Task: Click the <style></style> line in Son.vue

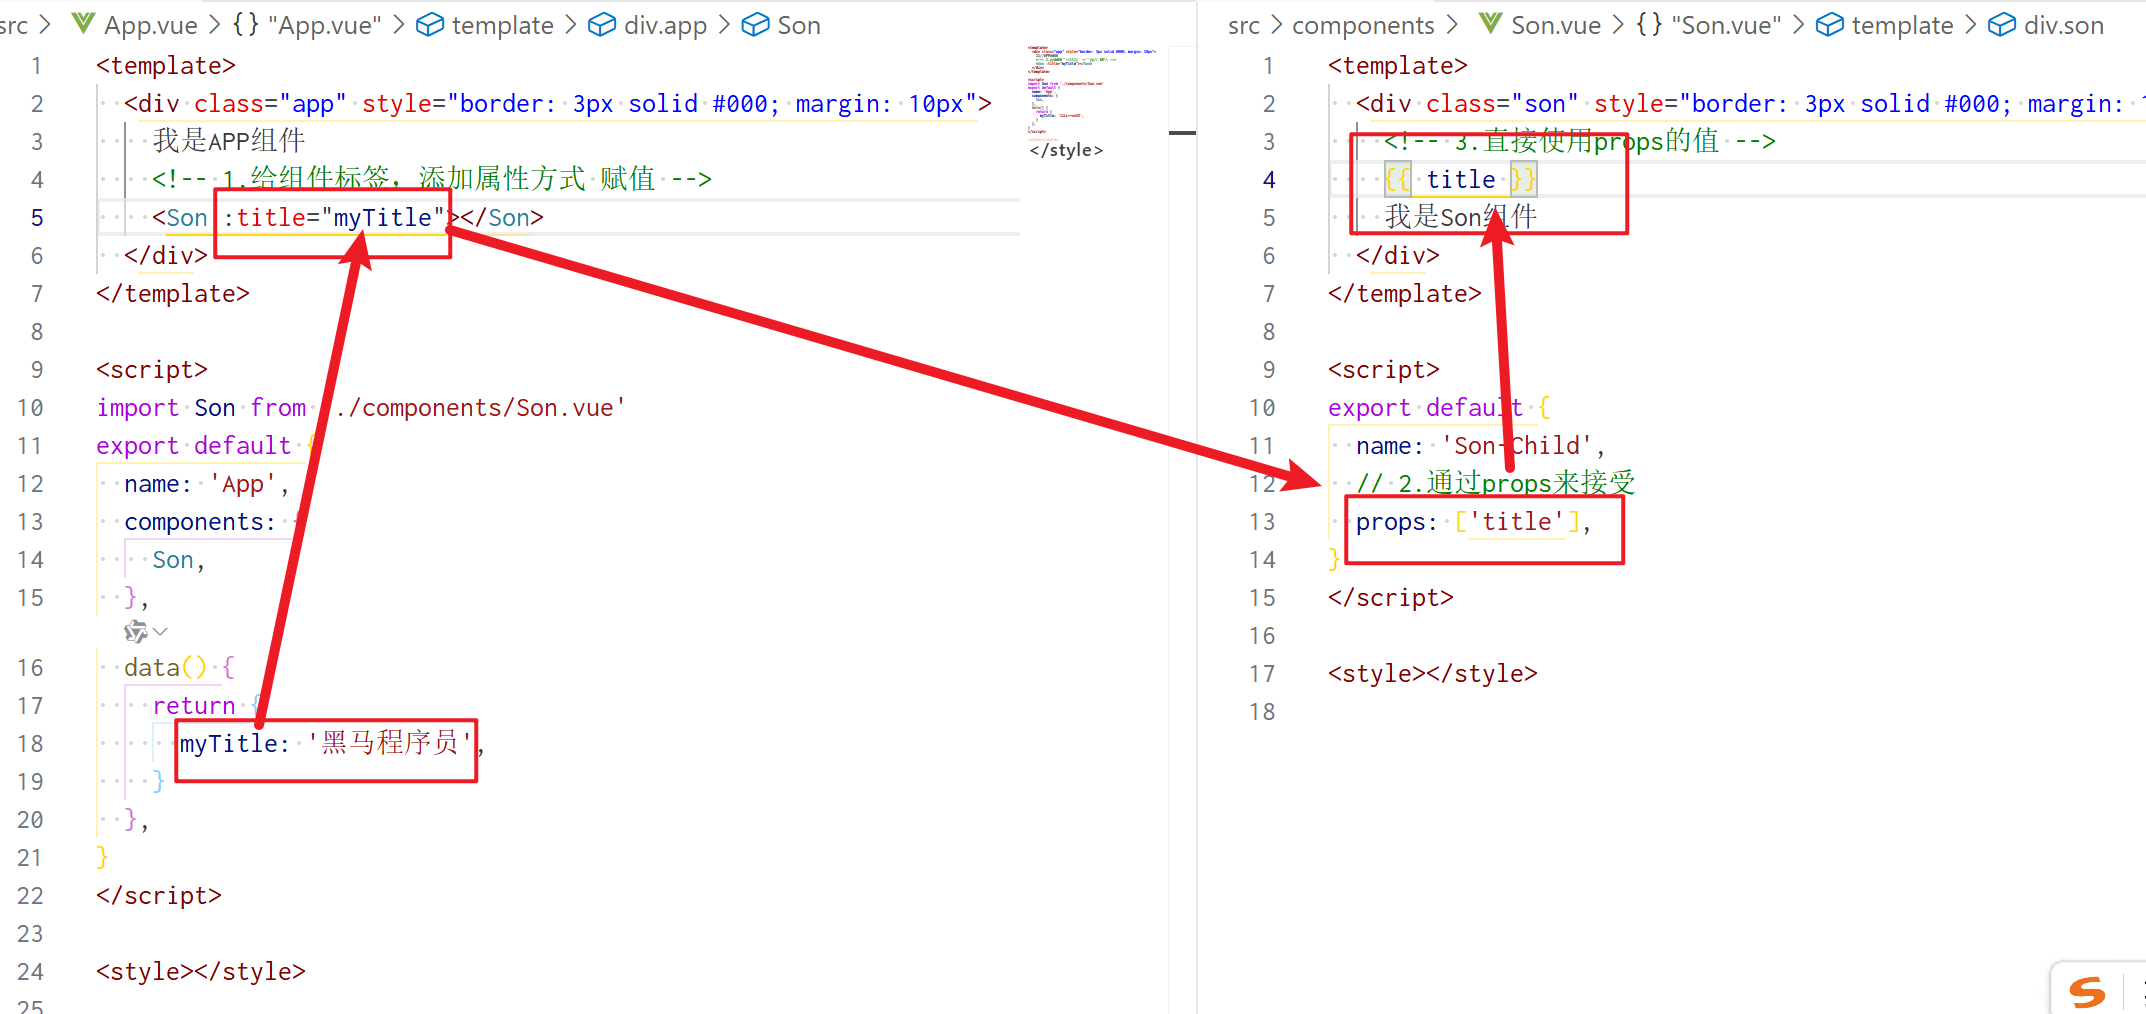Action: pyautogui.click(x=1433, y=674)
